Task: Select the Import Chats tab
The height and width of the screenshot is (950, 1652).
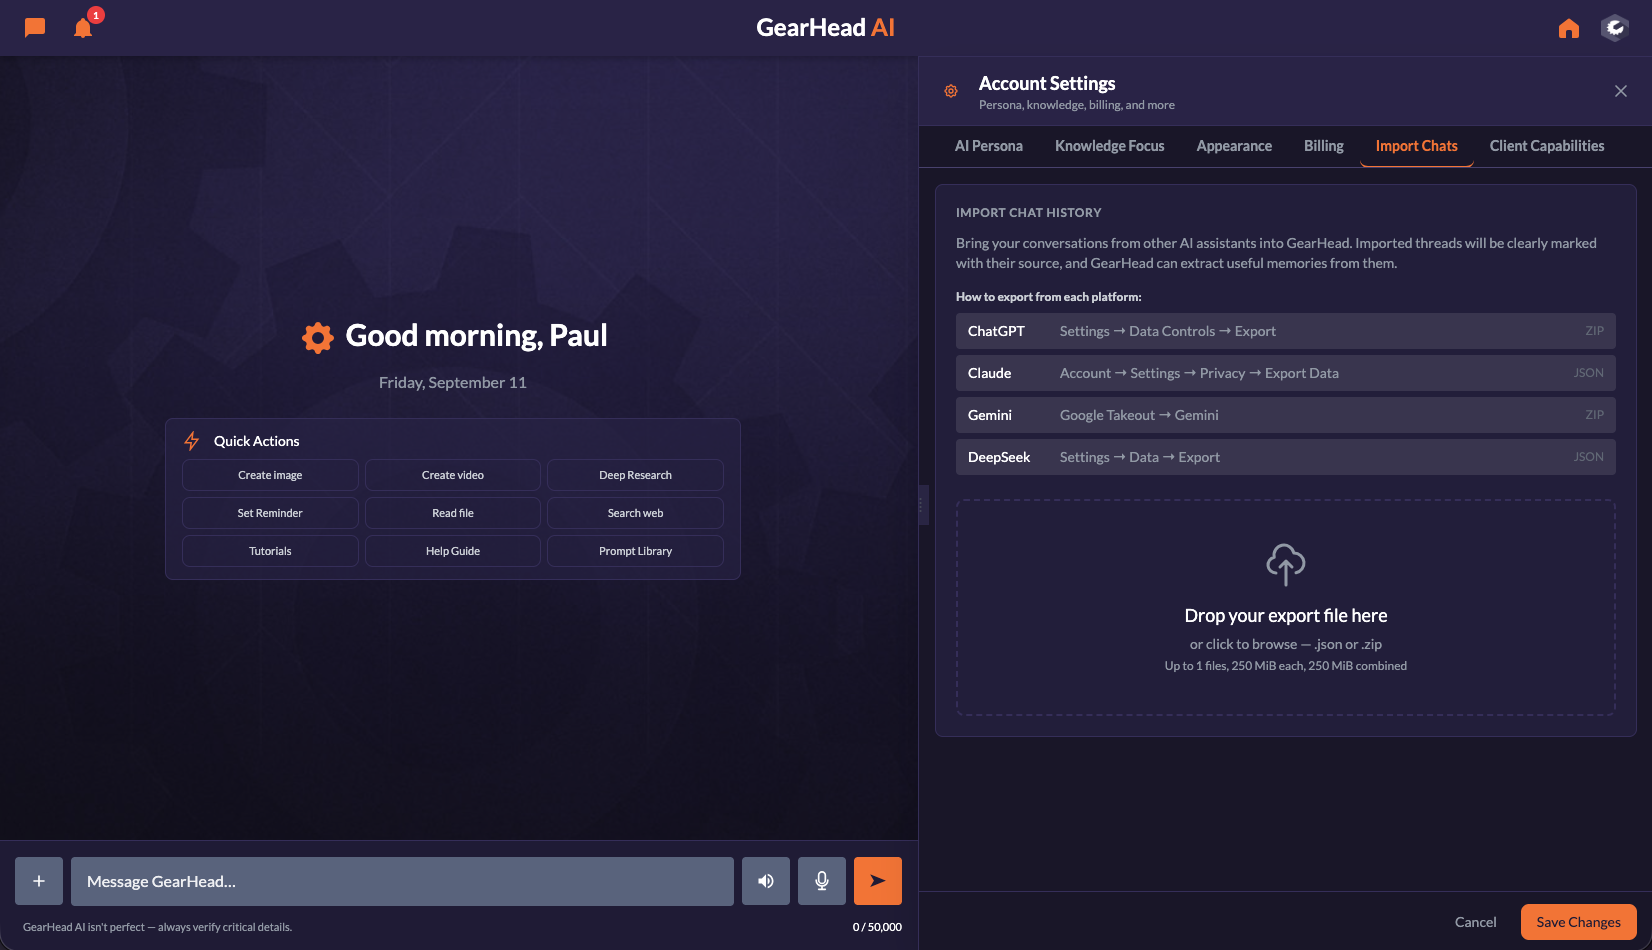Action: (x=1417, y=146)
